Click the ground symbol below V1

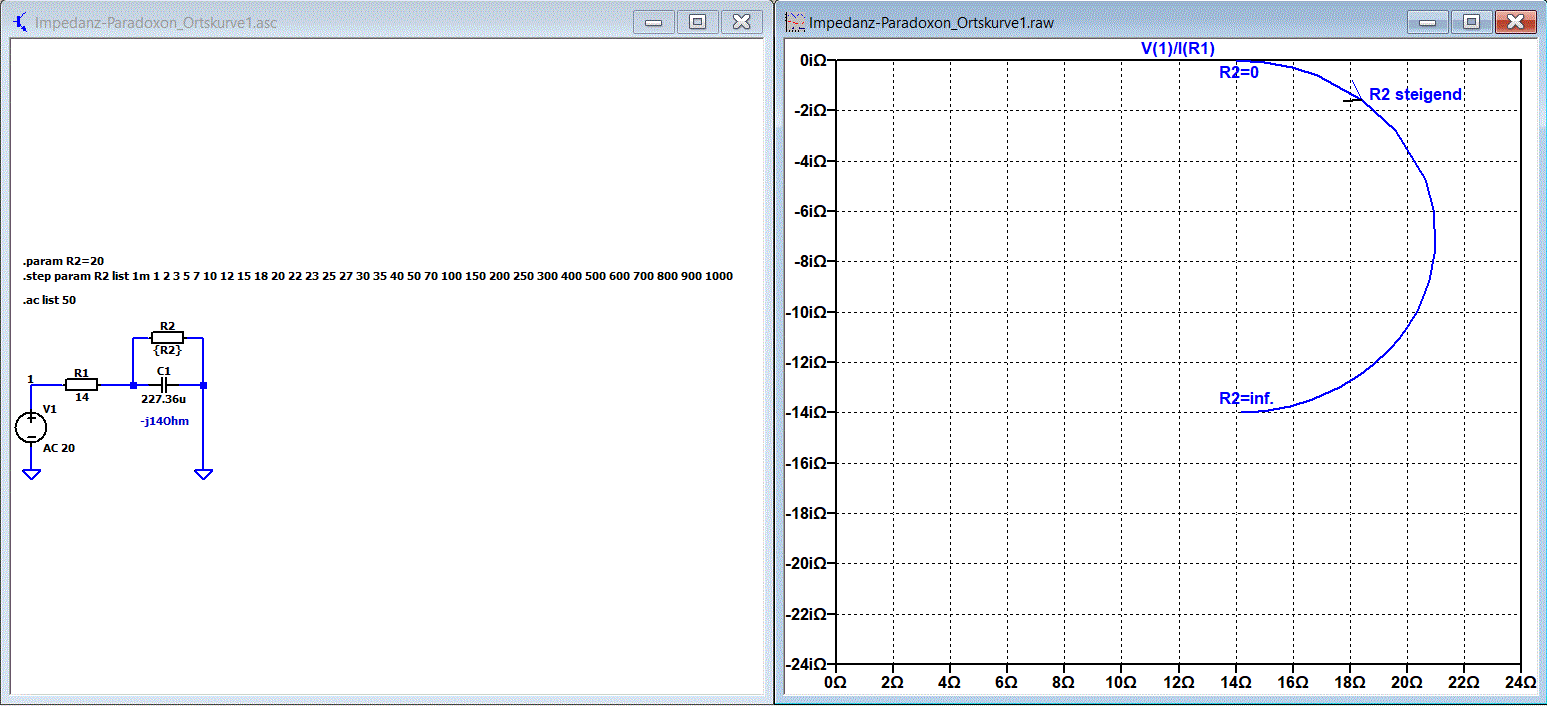[32, 474]
